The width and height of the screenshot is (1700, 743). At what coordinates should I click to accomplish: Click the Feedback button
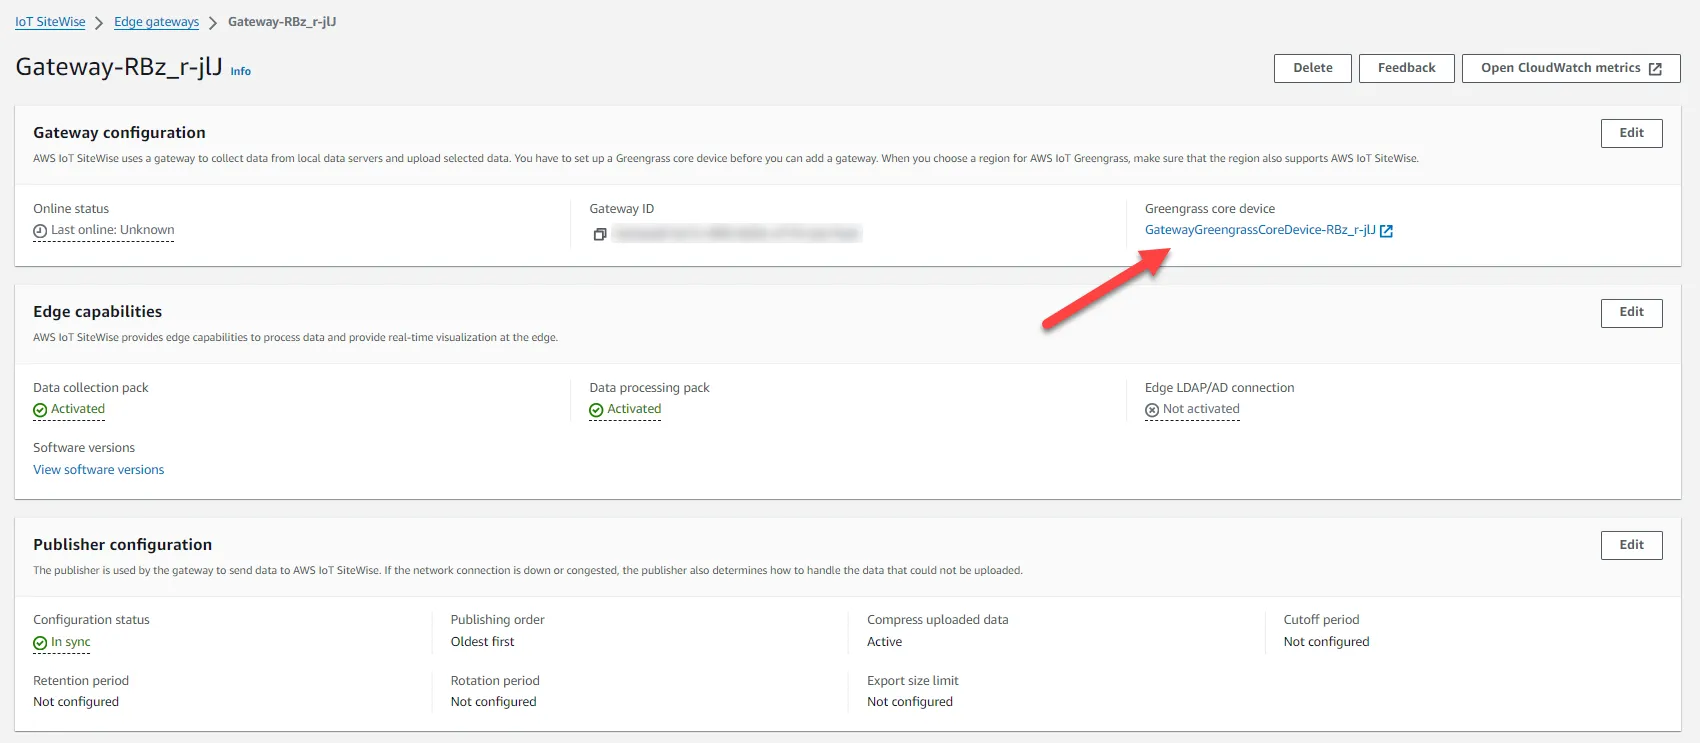pyautogui.click(x=1407, y=68)
